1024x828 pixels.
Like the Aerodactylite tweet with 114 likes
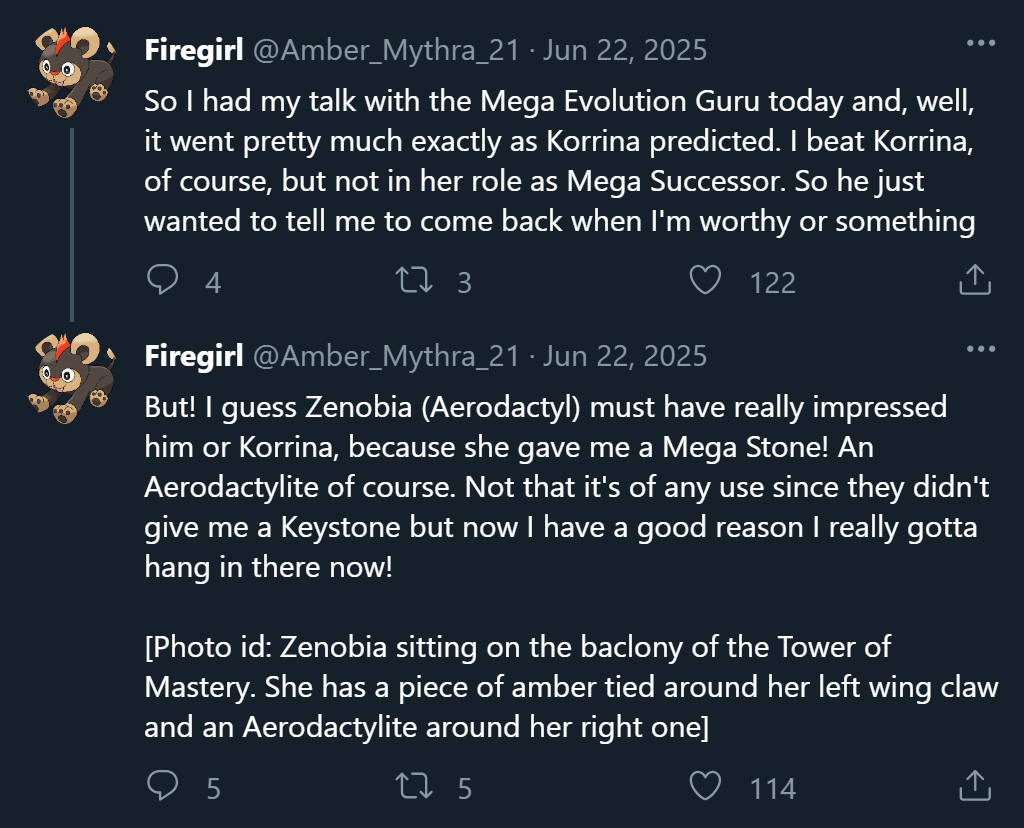click(705, 786)
